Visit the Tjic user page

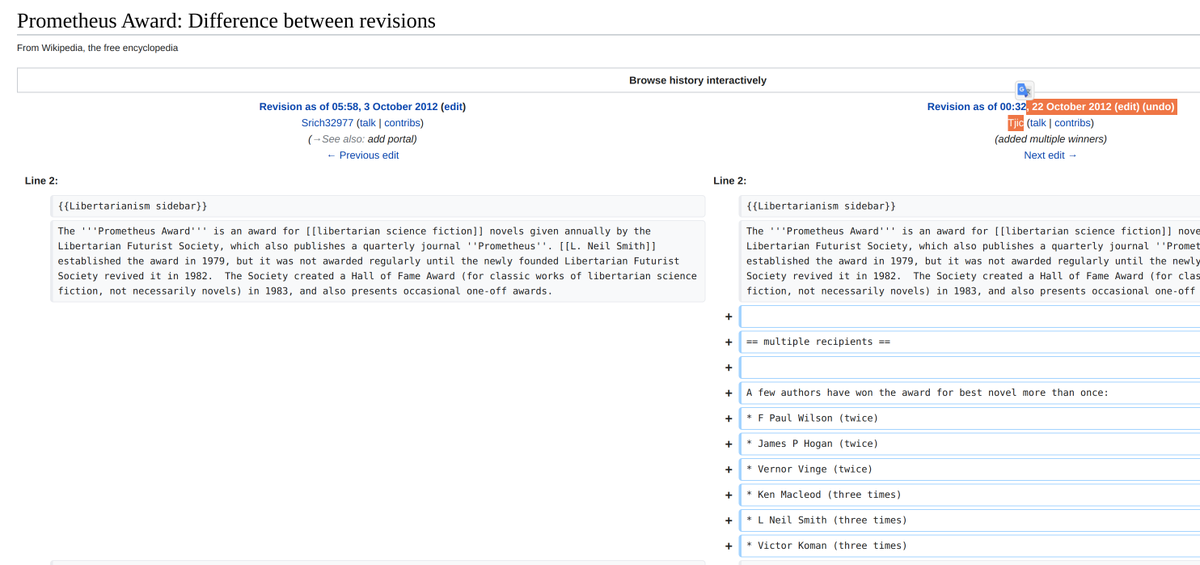[x=1015, y=122]
